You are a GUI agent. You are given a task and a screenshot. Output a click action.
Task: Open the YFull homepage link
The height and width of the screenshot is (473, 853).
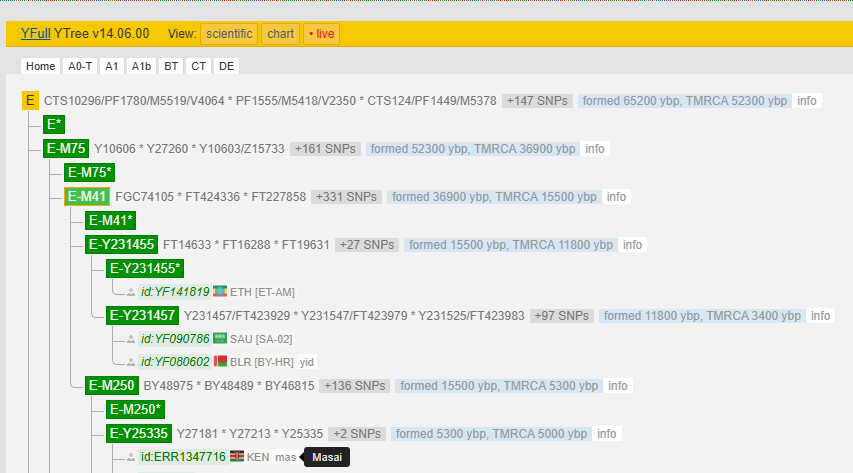[35, 34]
